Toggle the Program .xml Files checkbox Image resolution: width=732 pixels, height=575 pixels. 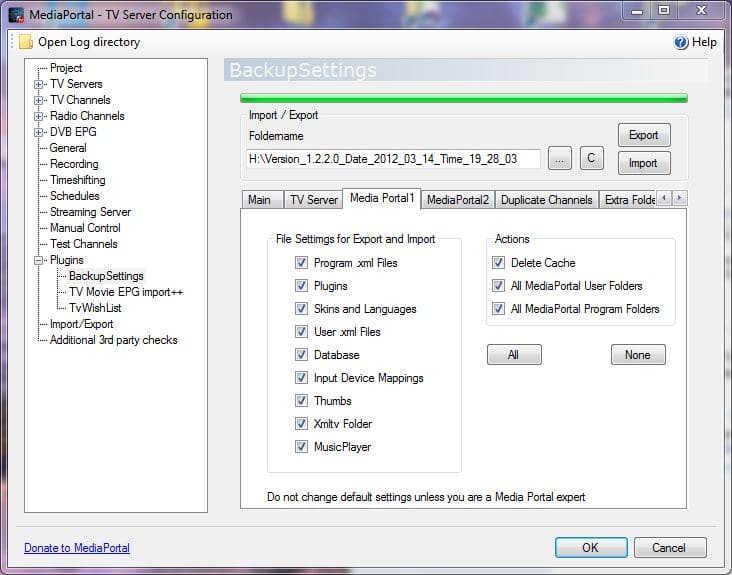pyautogui.click(x=301, y=263)
